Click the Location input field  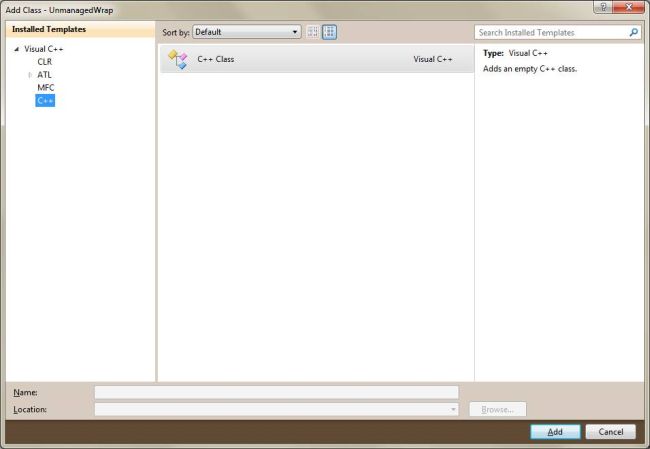[x=276, y=410]
